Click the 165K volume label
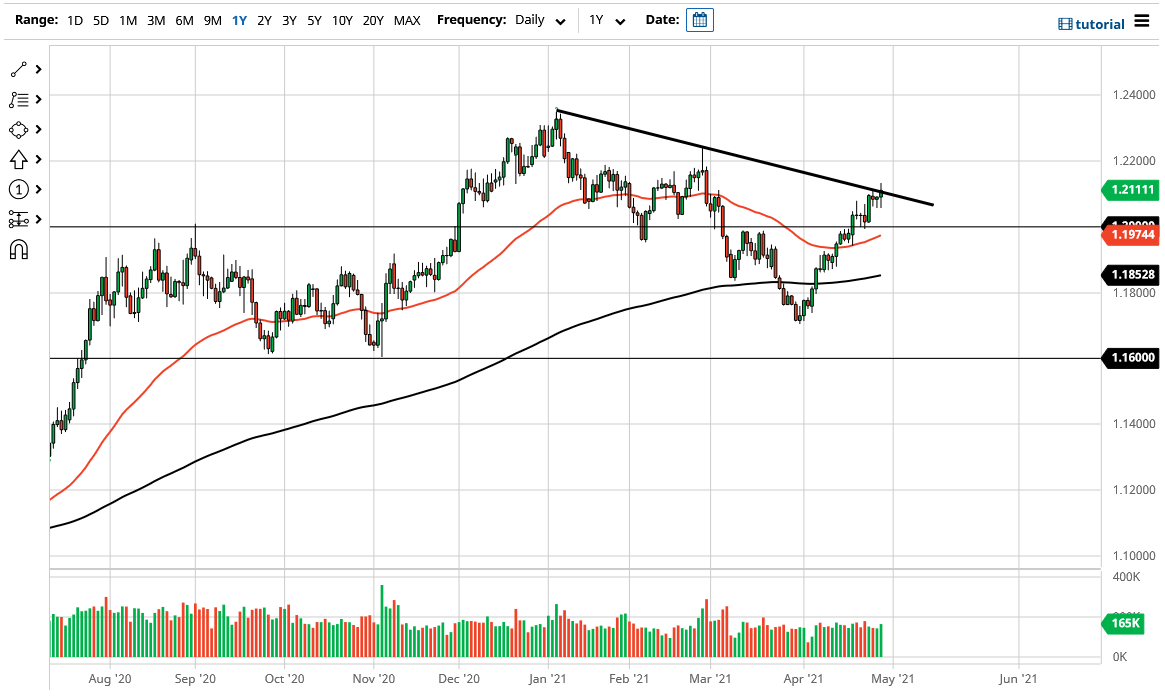Screen dimensions: 1165x696 pos(1123,622)
